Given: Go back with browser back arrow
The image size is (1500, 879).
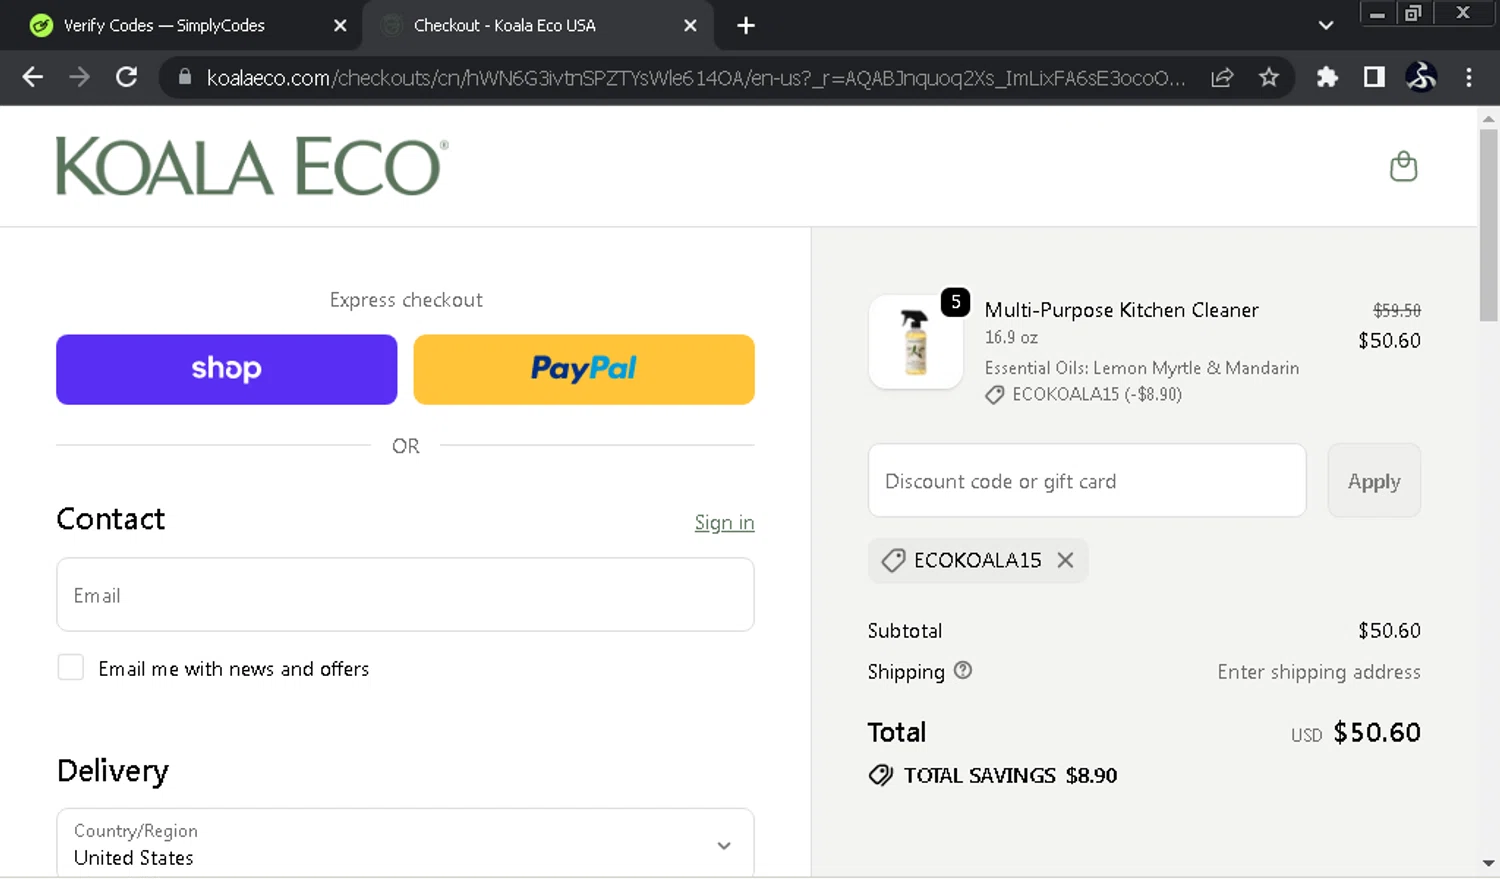Looking at the screenshot, I should 32,77.
